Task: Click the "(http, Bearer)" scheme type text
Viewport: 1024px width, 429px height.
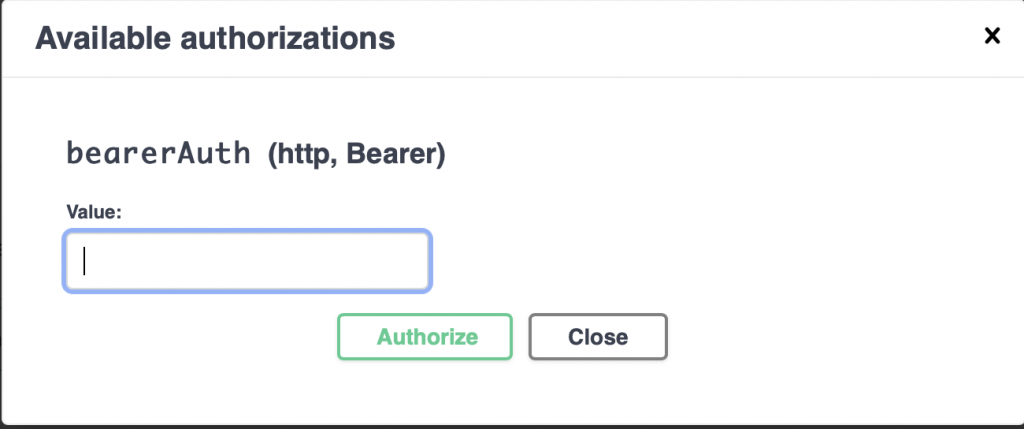Action: click(356, 156)
